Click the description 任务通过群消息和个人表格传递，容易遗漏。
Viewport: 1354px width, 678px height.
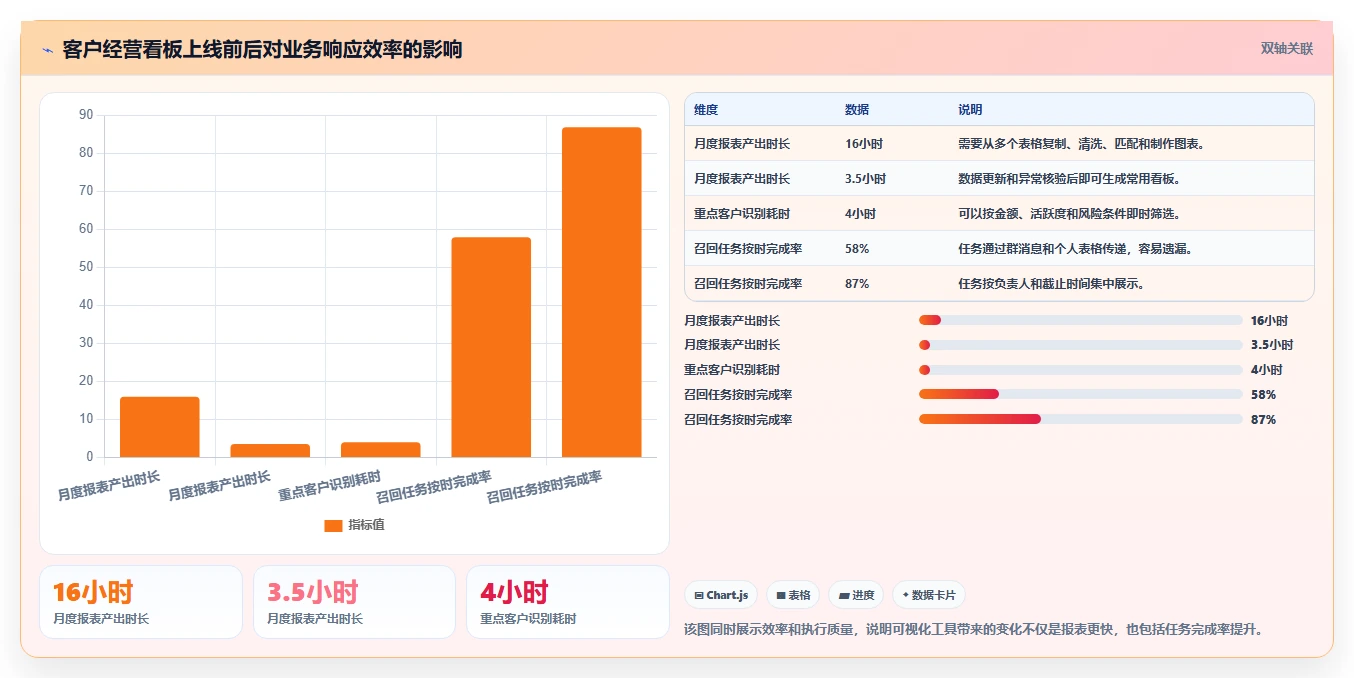point(1076,249)
